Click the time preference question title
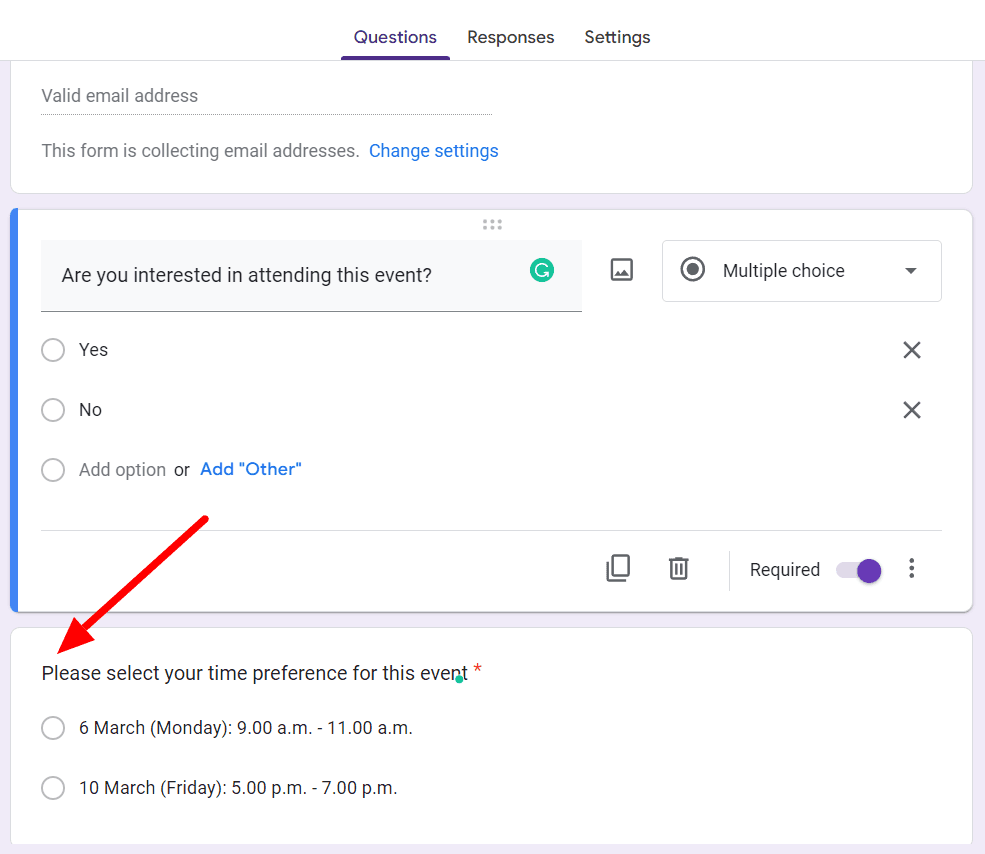Screen dimensions: 985x854 tap(254, 673)
